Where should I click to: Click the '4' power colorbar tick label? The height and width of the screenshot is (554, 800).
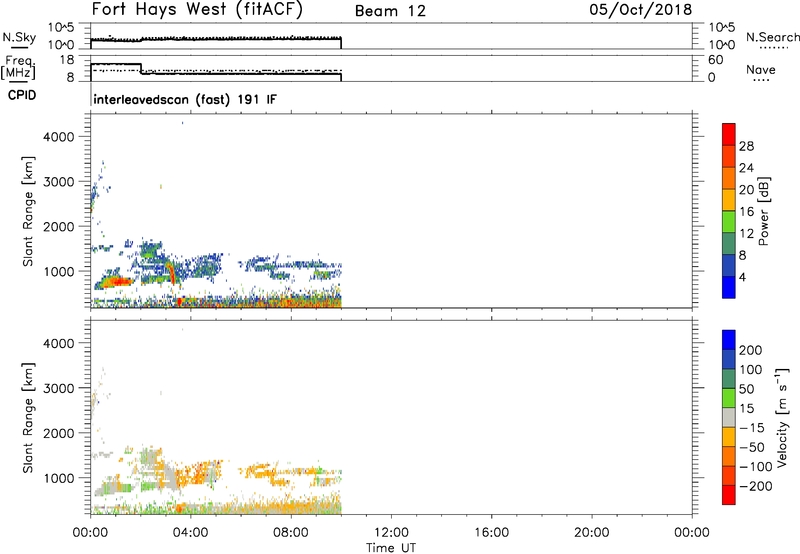(x=742, y=278)
